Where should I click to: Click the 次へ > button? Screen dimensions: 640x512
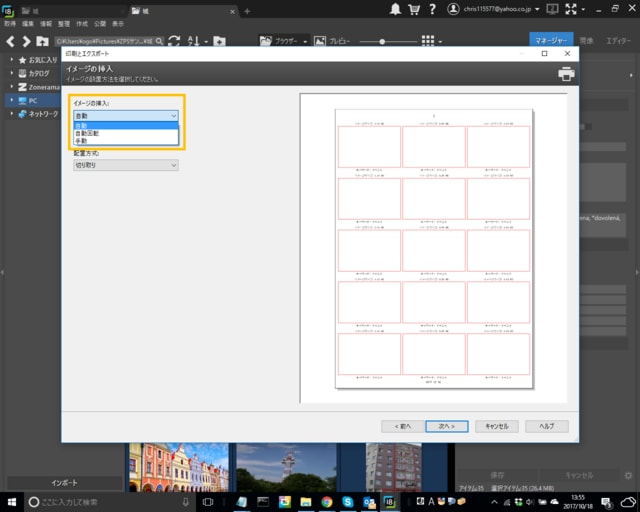coord(446,425)
